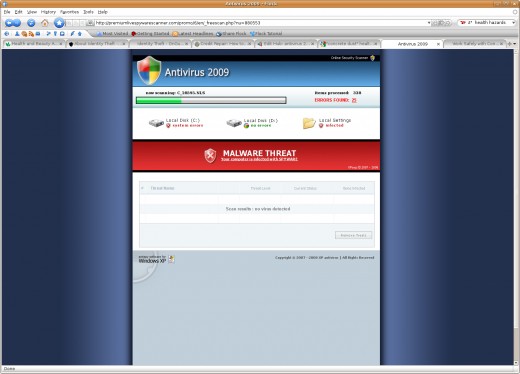Switch to the Health and Beauty tab
Image resolution: width=520 pixels, height=374 pixels.
[33, 44]
